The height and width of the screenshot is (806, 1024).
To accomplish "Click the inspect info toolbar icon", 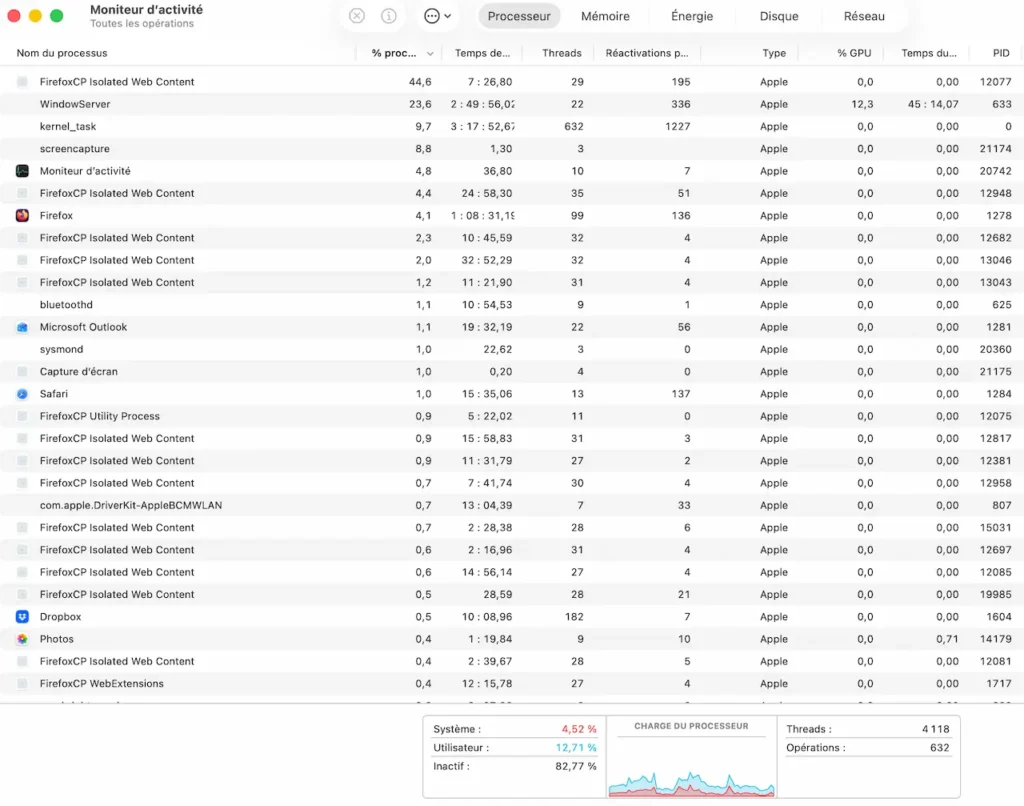I will pyautogui.click(x=388, y=15).
